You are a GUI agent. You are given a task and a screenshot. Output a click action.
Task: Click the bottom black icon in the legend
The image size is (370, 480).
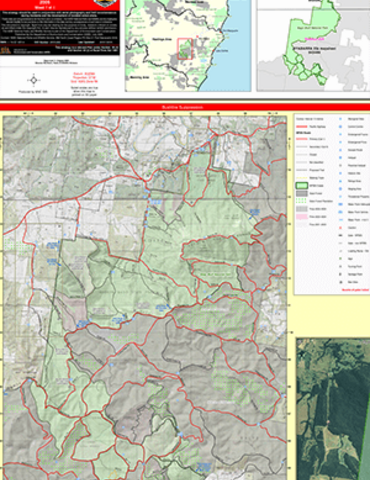(340, 282)
